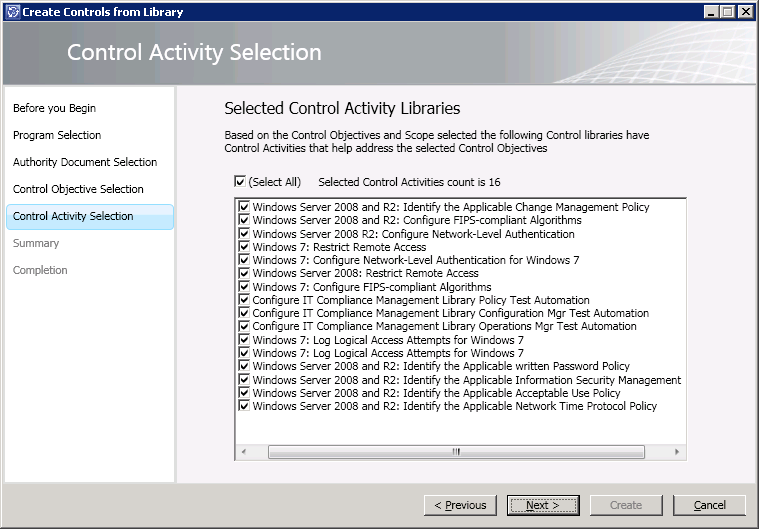759x529 pixels.
Task: Click the horizontal scrollbar thumb
Action: pos(456,452)
